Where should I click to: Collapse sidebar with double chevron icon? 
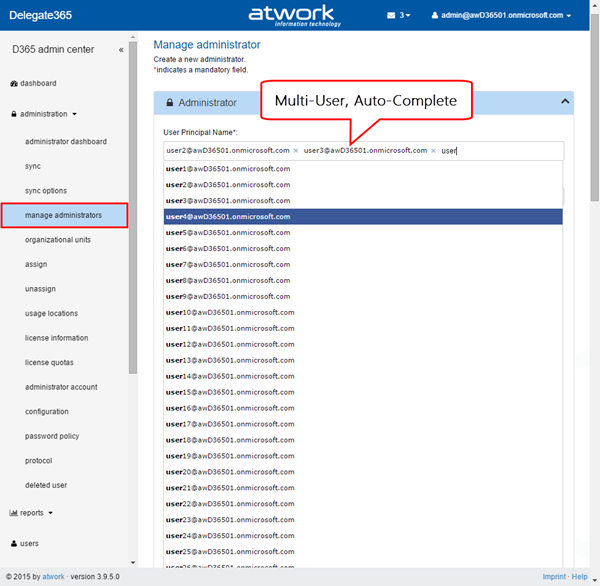click(121, 49)
